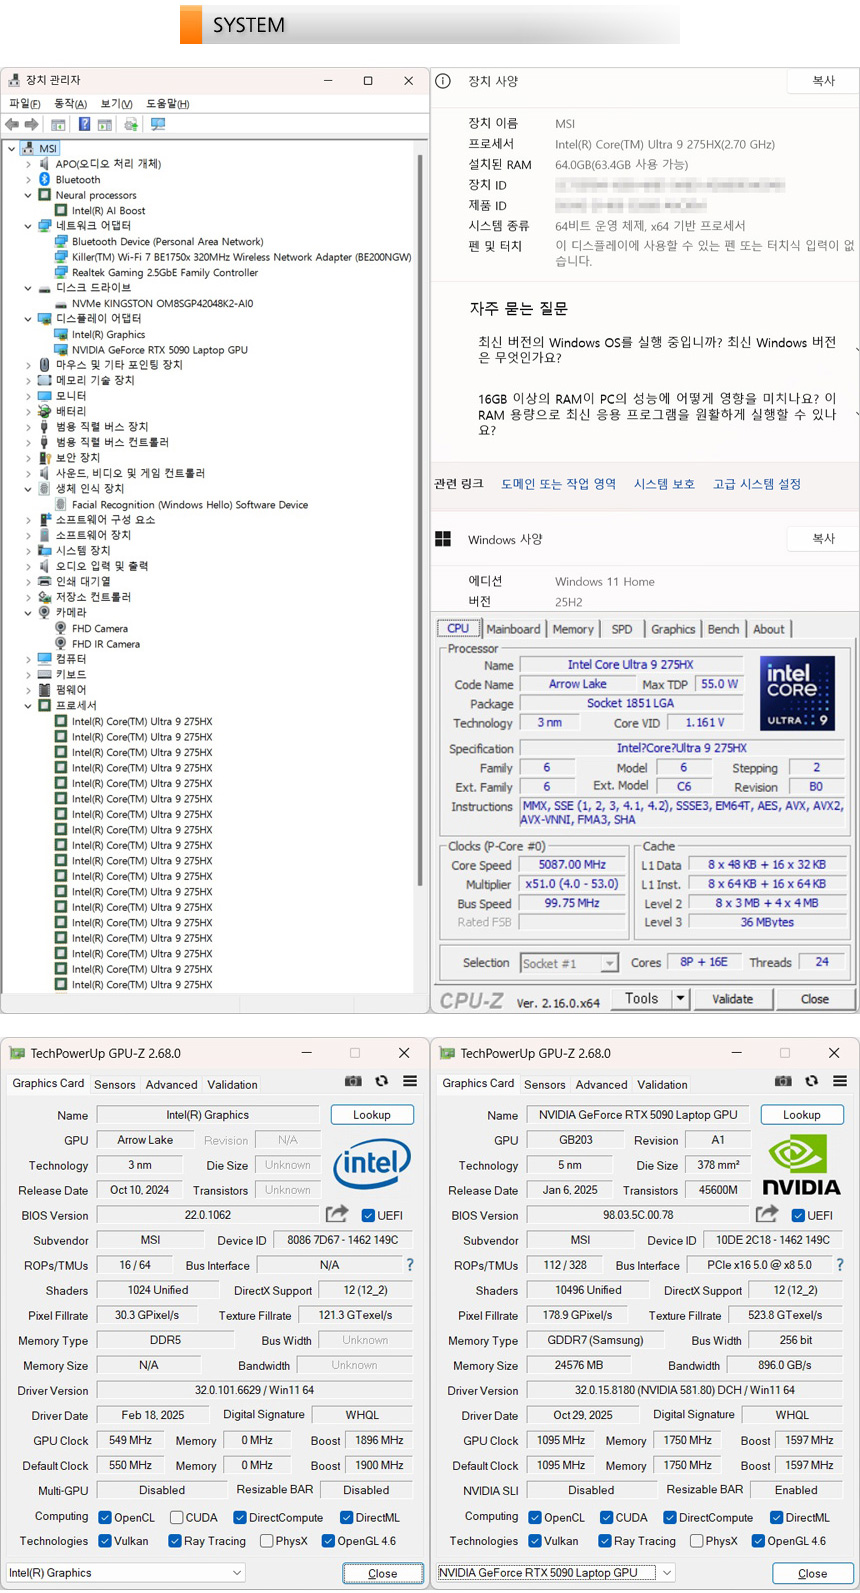Click the scan for hardware changes toolbar icon

157,125
